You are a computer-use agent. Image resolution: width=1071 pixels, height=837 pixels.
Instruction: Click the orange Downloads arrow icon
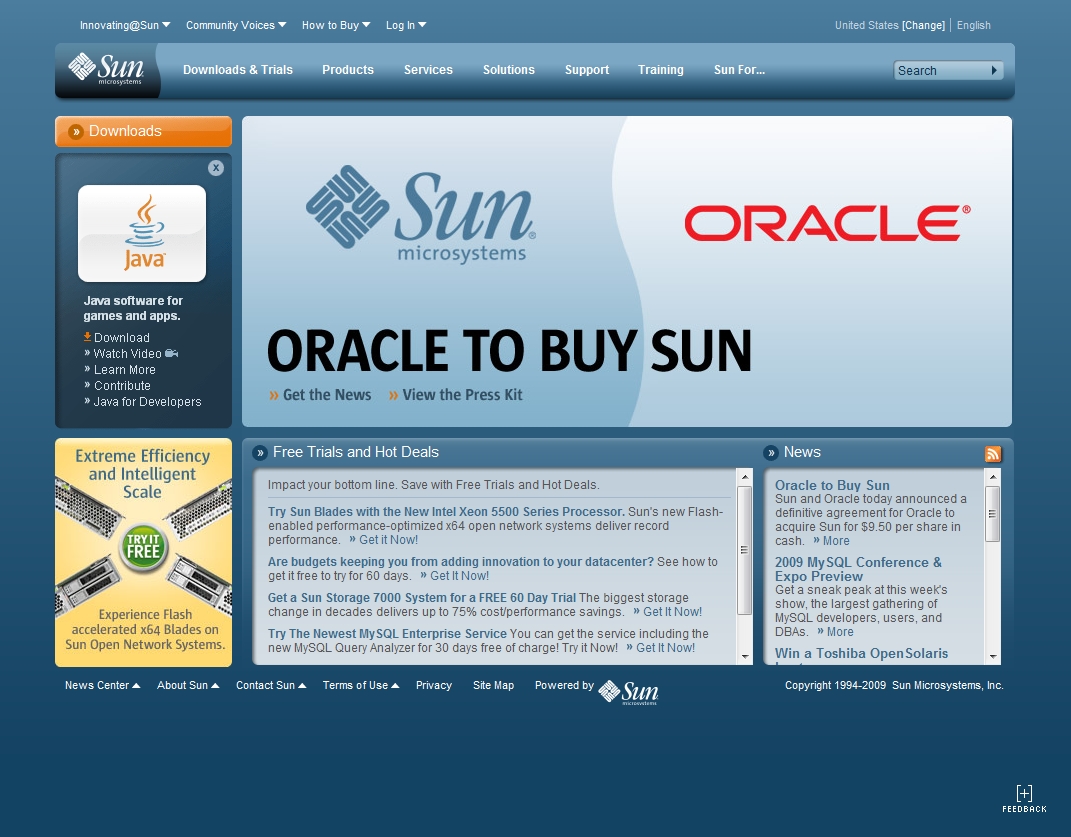point(75,132)
